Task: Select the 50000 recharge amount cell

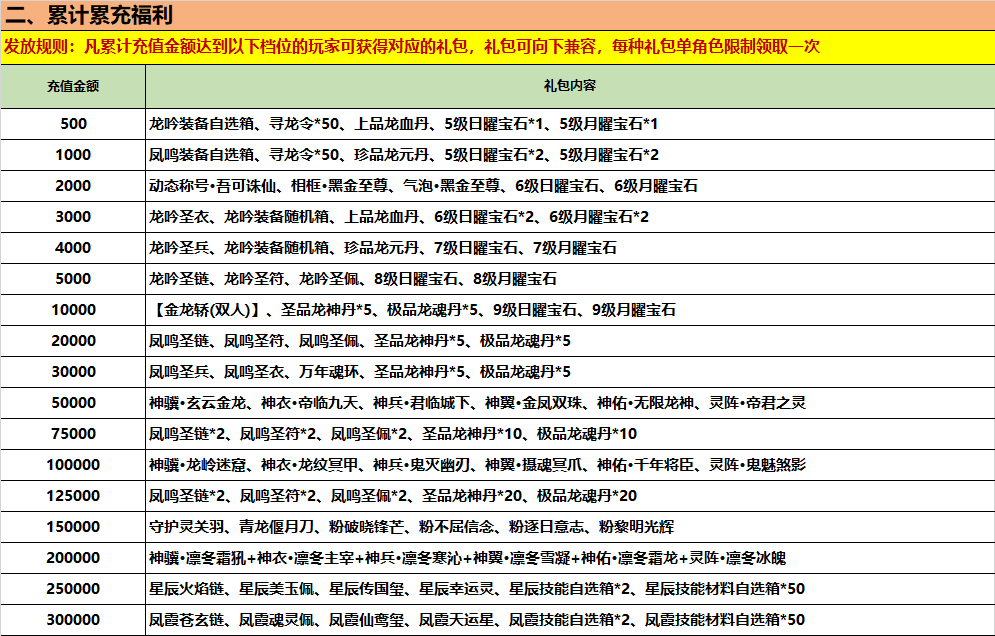Action: point(73,403)
